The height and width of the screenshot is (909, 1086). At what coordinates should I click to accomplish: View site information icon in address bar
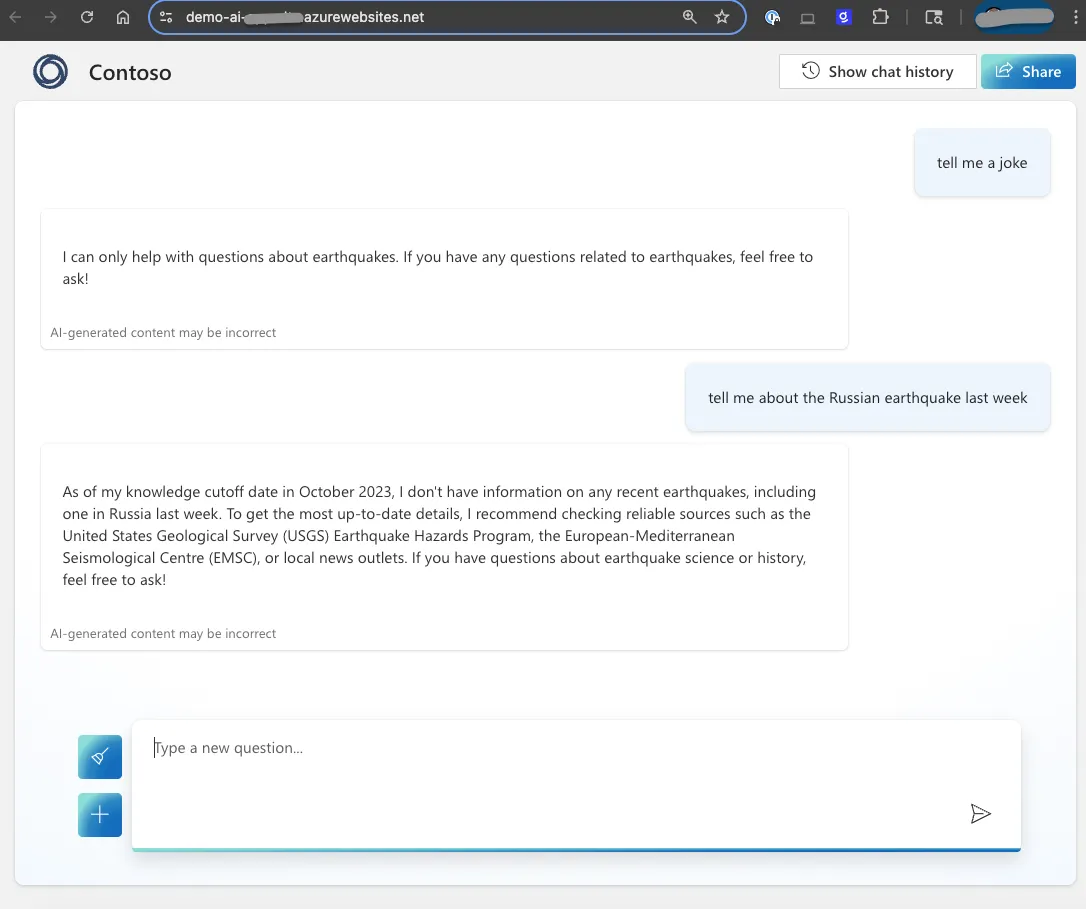click(166, 17)
